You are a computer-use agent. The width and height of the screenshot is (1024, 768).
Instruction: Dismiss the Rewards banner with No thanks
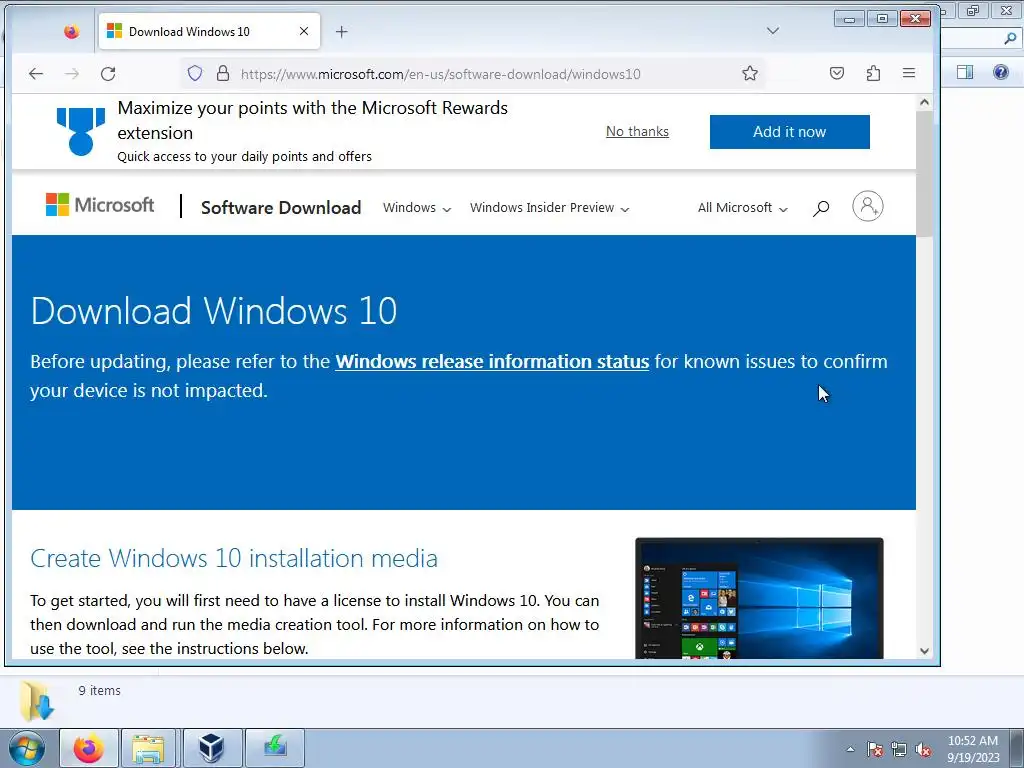point(637,131)
